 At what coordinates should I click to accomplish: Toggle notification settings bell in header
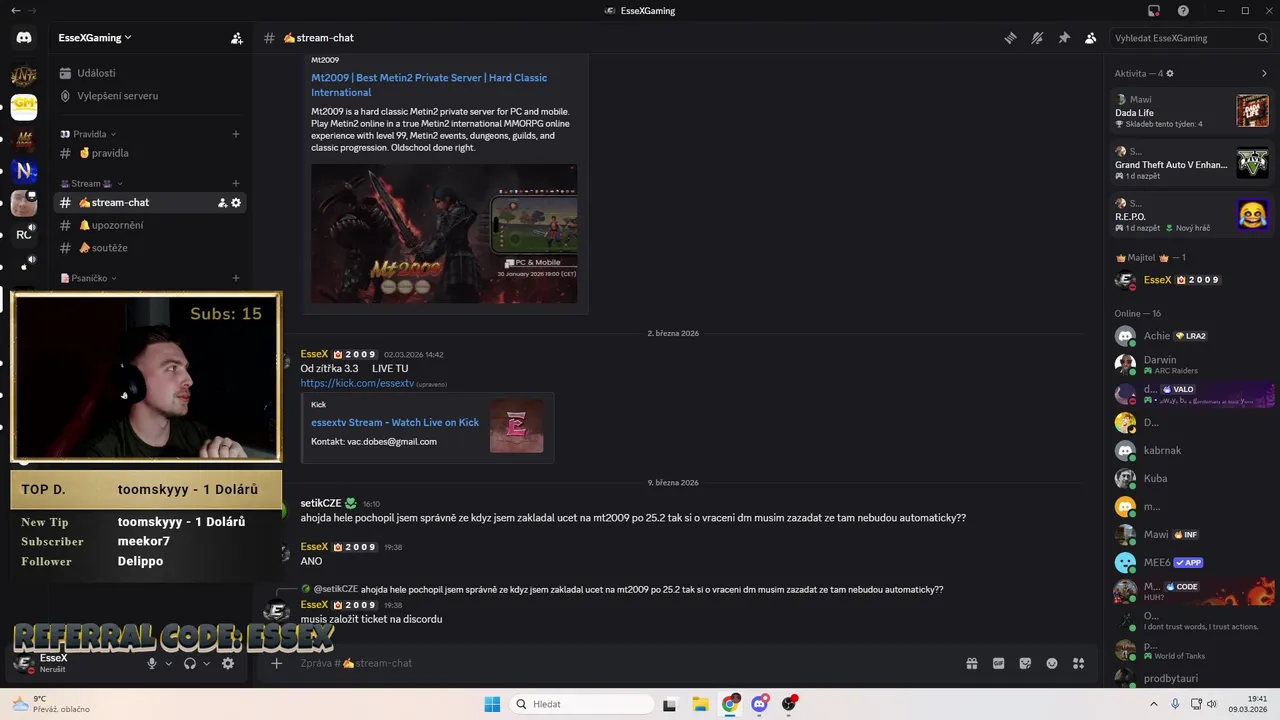[x=1037, y=38]
